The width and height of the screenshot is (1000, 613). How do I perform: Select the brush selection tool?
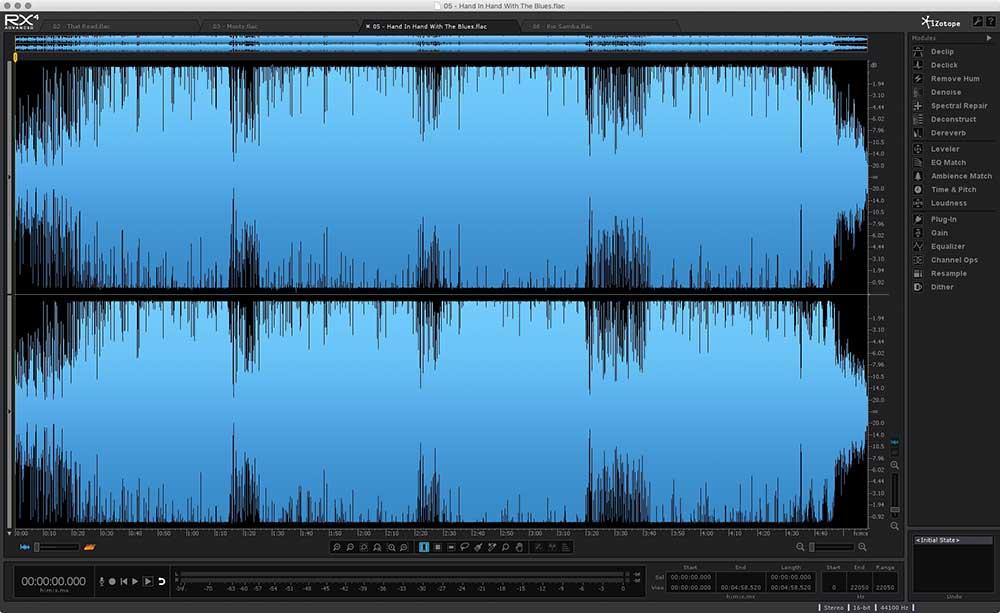478,547
